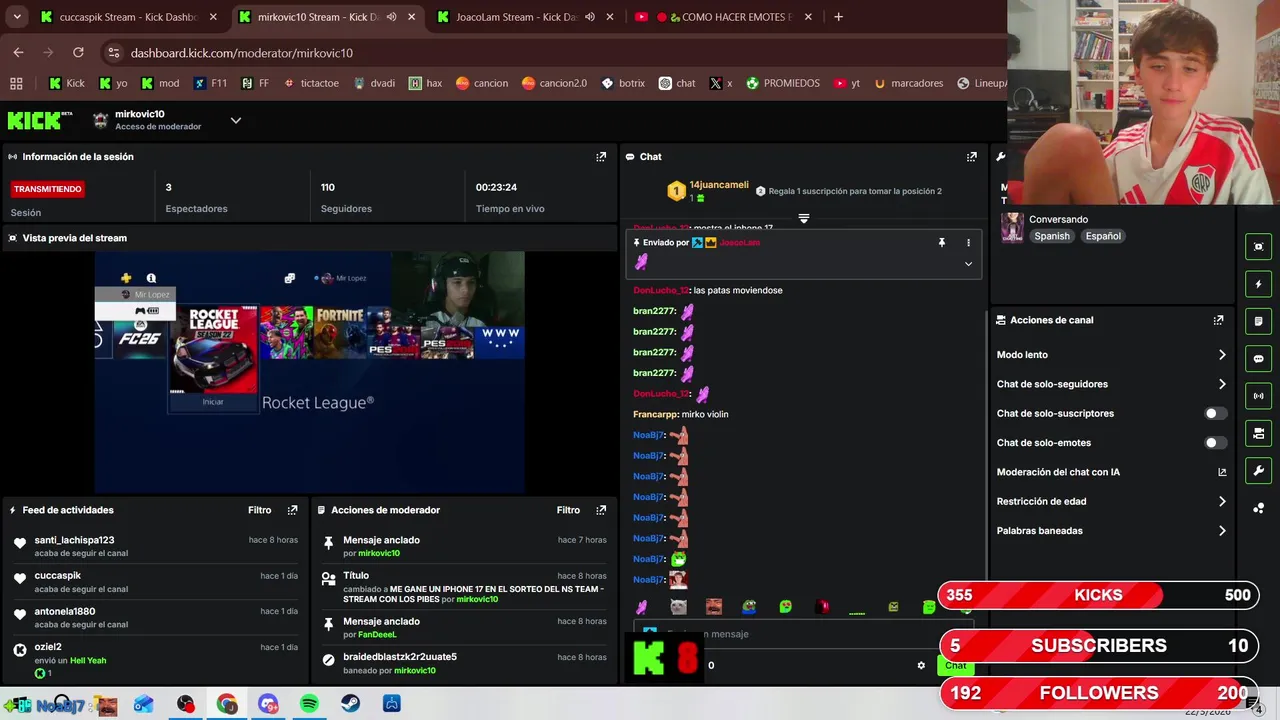
Task: Pop out the Acciones de canal panel
Action: click(1218, 320)
